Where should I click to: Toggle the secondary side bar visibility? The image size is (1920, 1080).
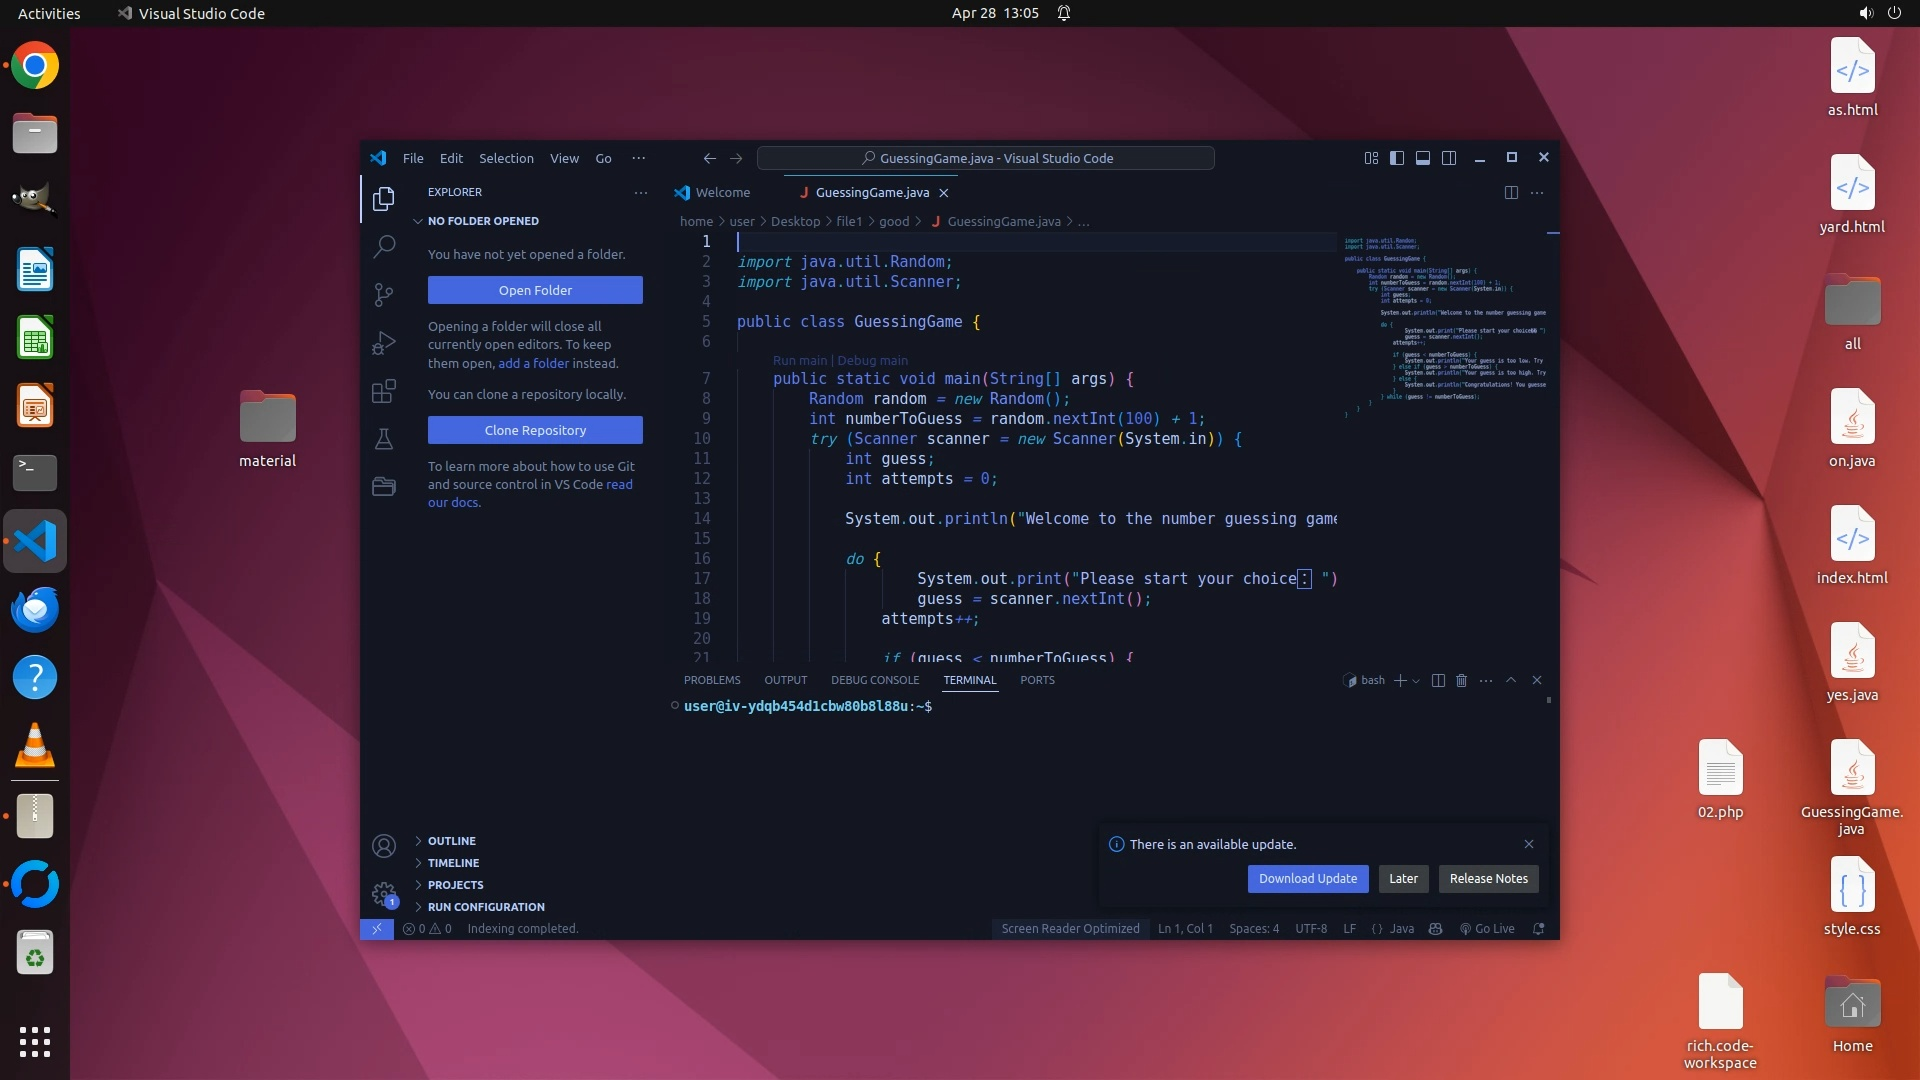pyautogui.click(x=1449, y=158)
